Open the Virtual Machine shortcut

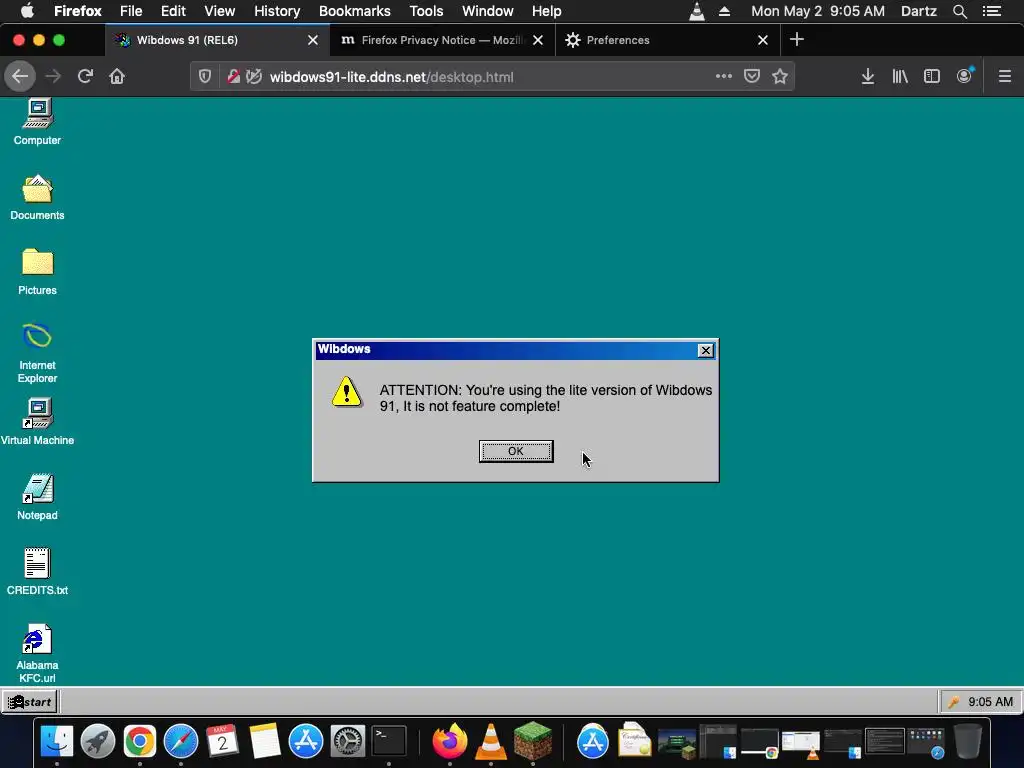tap(37, 422)
